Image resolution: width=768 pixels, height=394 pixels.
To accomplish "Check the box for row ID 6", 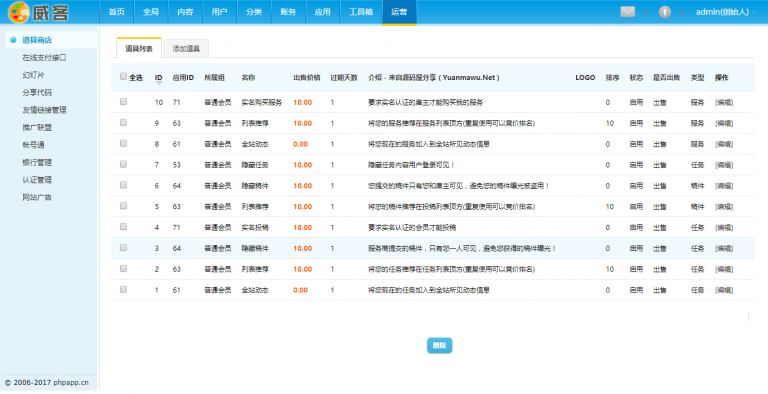I will pyautogui.click(x=123, y=185).
